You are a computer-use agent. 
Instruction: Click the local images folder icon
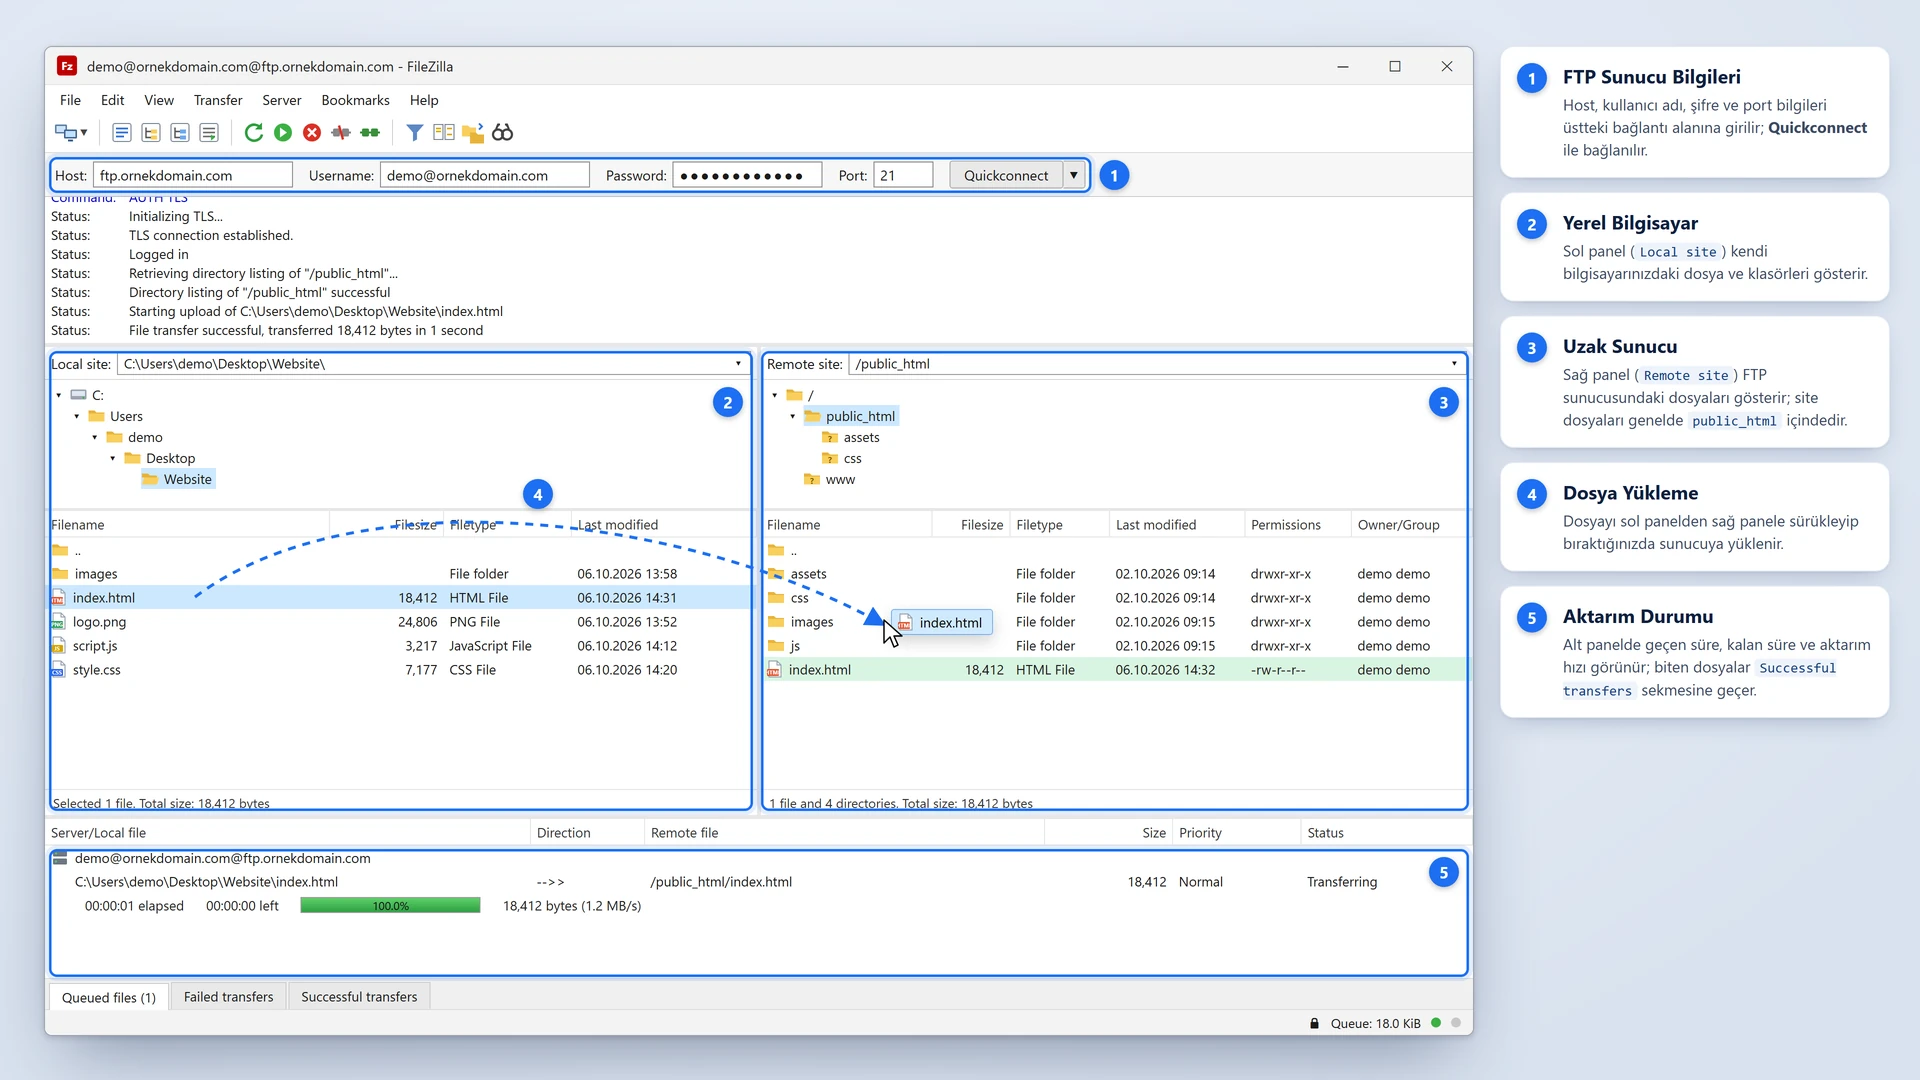pos(60,574)
